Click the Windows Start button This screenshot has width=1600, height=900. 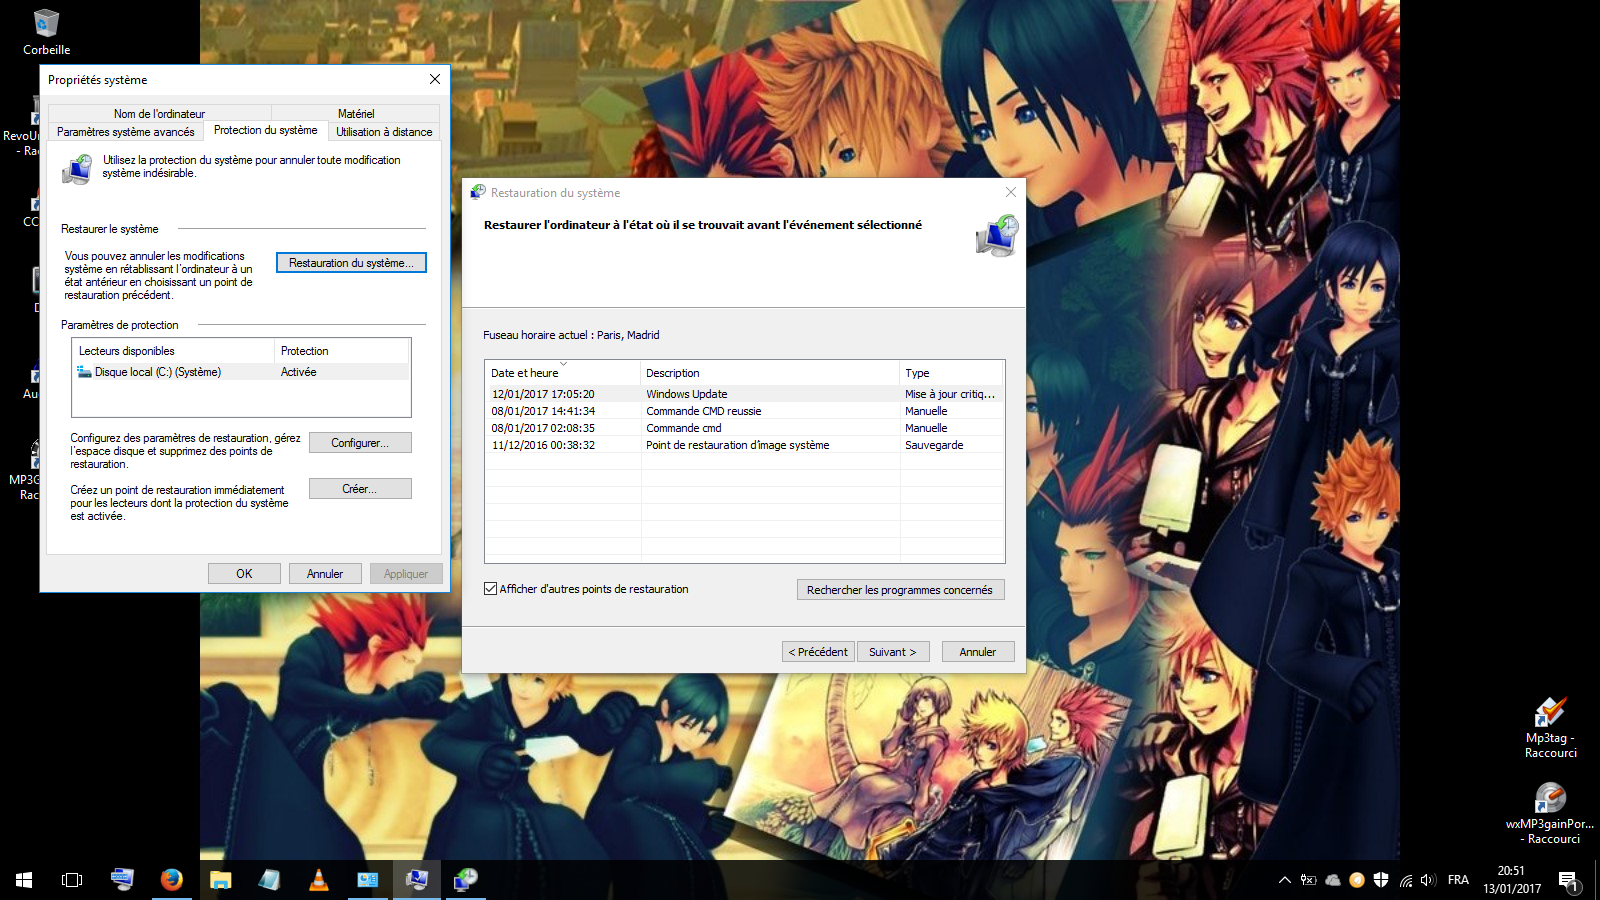coord(24,880)
